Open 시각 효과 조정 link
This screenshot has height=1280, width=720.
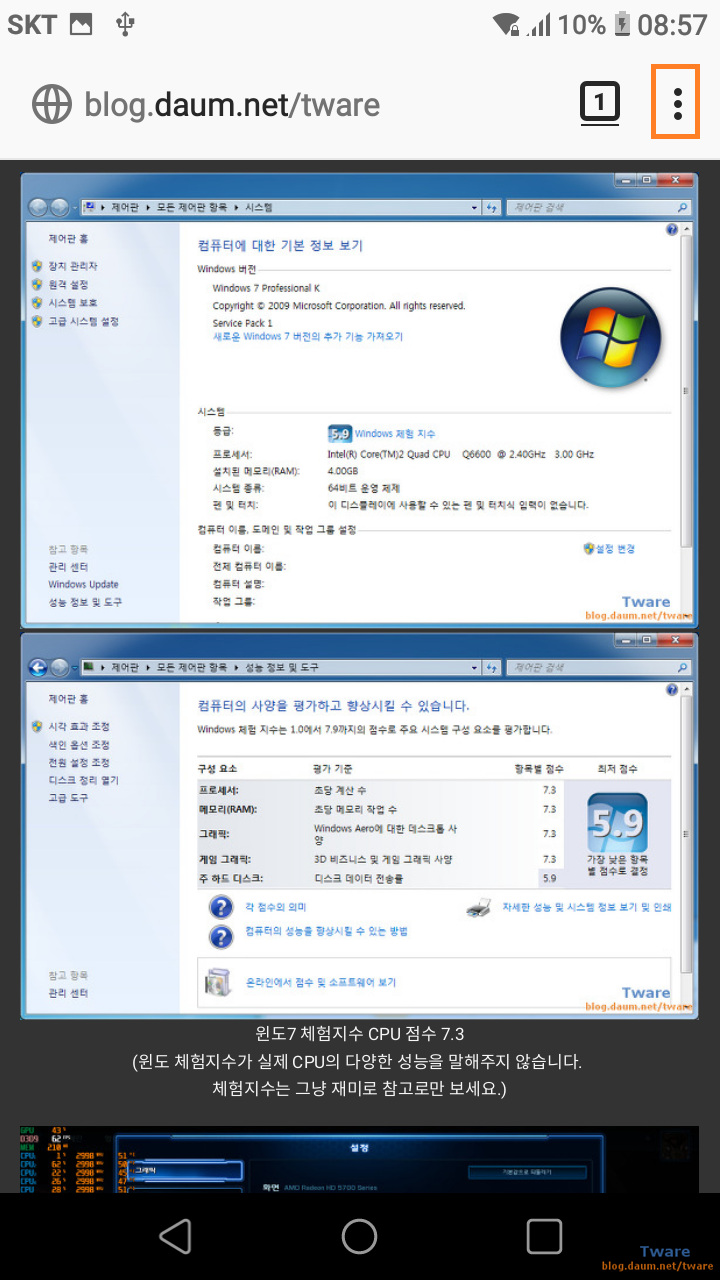coord(78,726)
